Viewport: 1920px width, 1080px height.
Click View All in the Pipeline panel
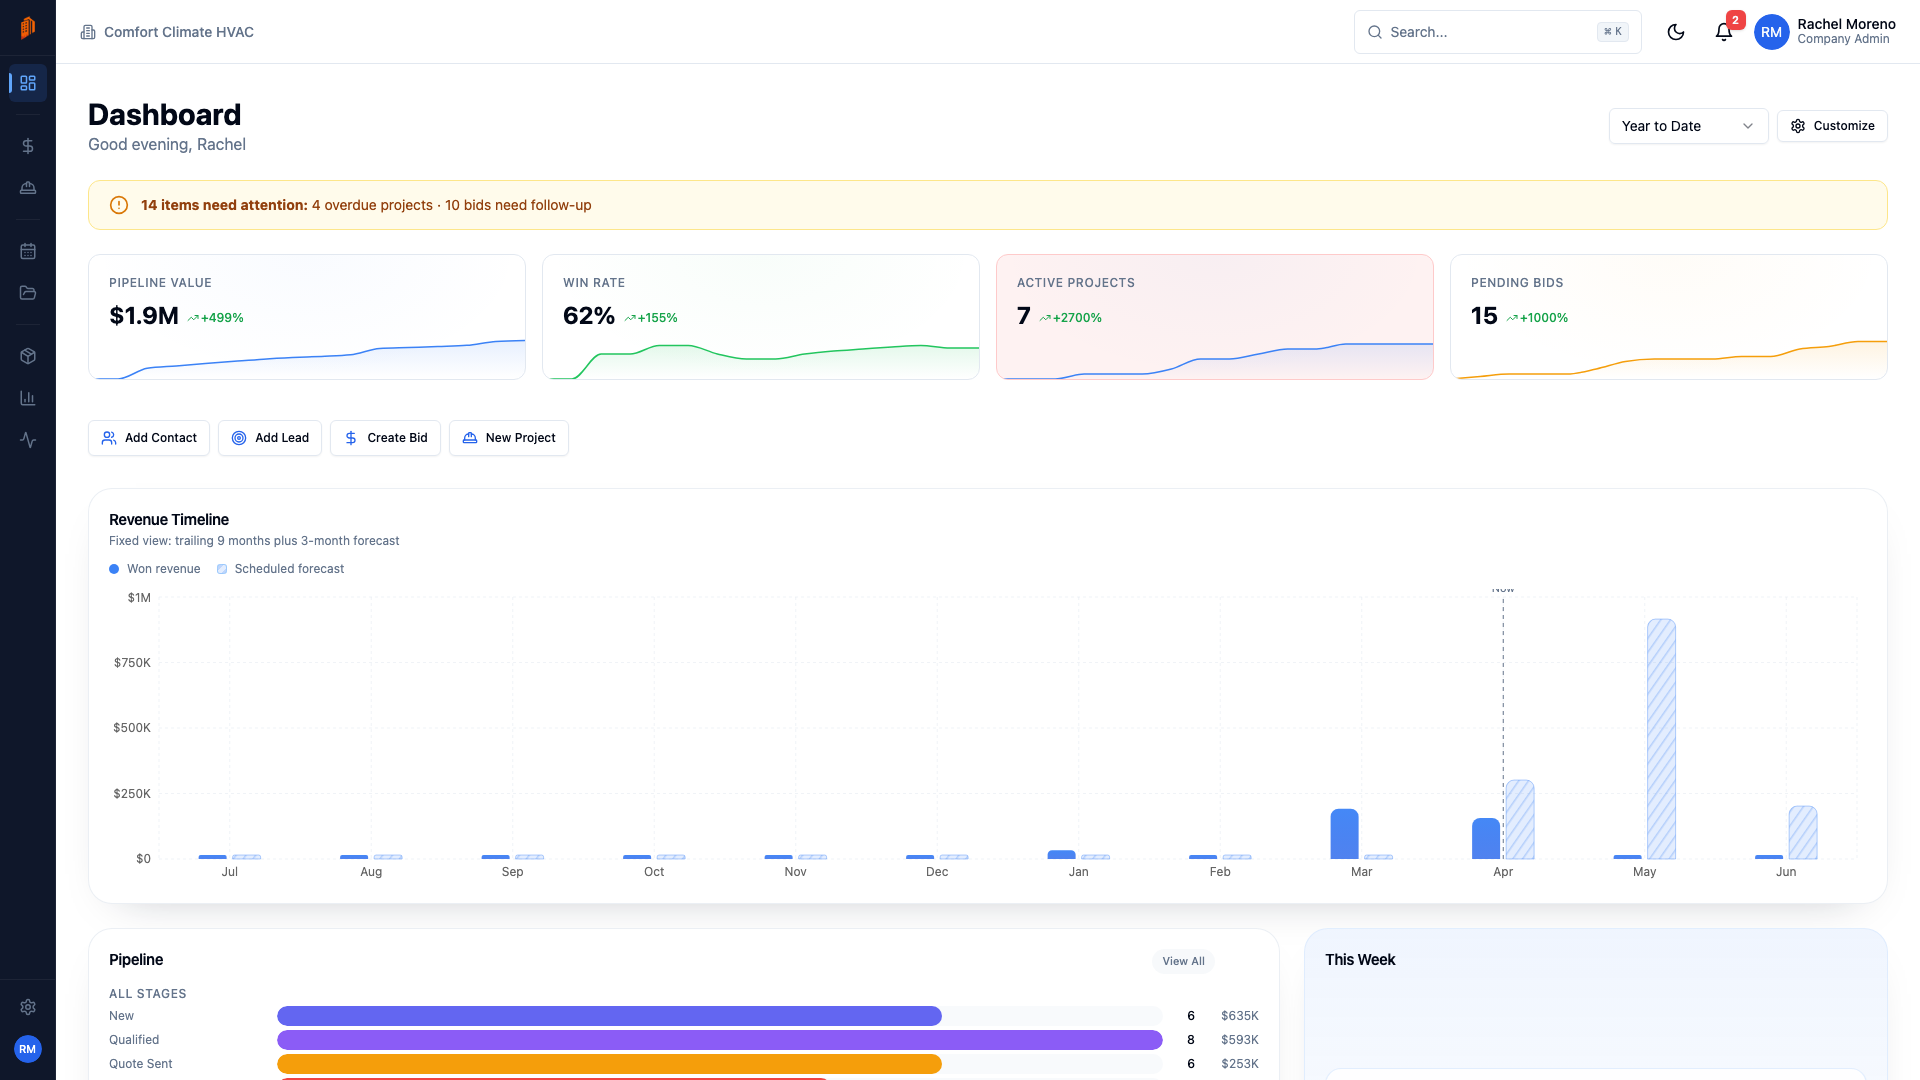click(x=1182, y=961)
